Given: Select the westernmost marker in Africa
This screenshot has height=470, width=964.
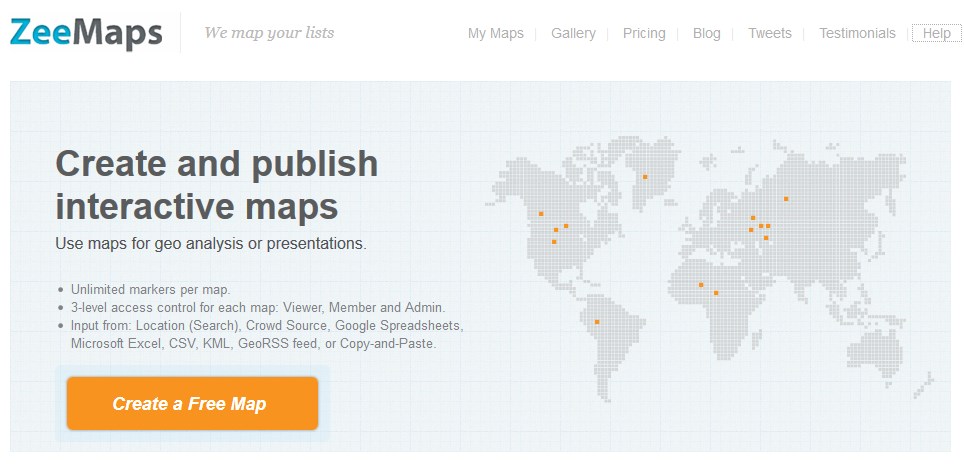Looking at the screenshot, I should click(x=701, y=285).
